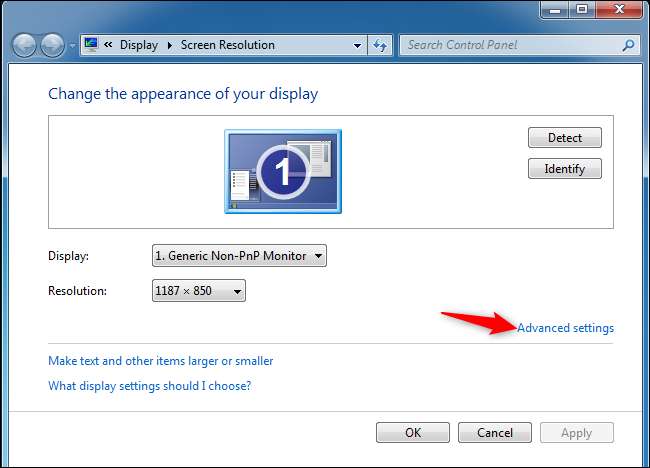Open Make text and other items larger link
Image resolution: width=650 pixels, height=468 pixels.
tap(161, 361)
